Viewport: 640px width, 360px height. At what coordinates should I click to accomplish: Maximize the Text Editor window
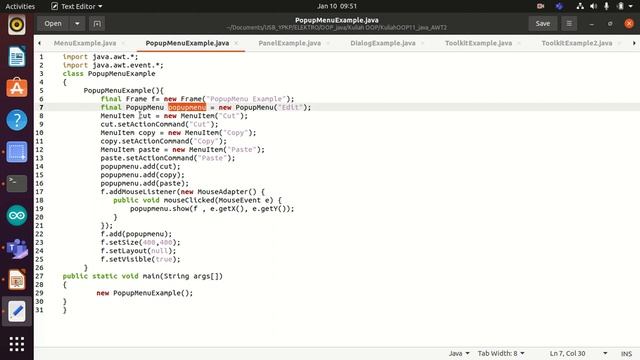coord(610,24)
